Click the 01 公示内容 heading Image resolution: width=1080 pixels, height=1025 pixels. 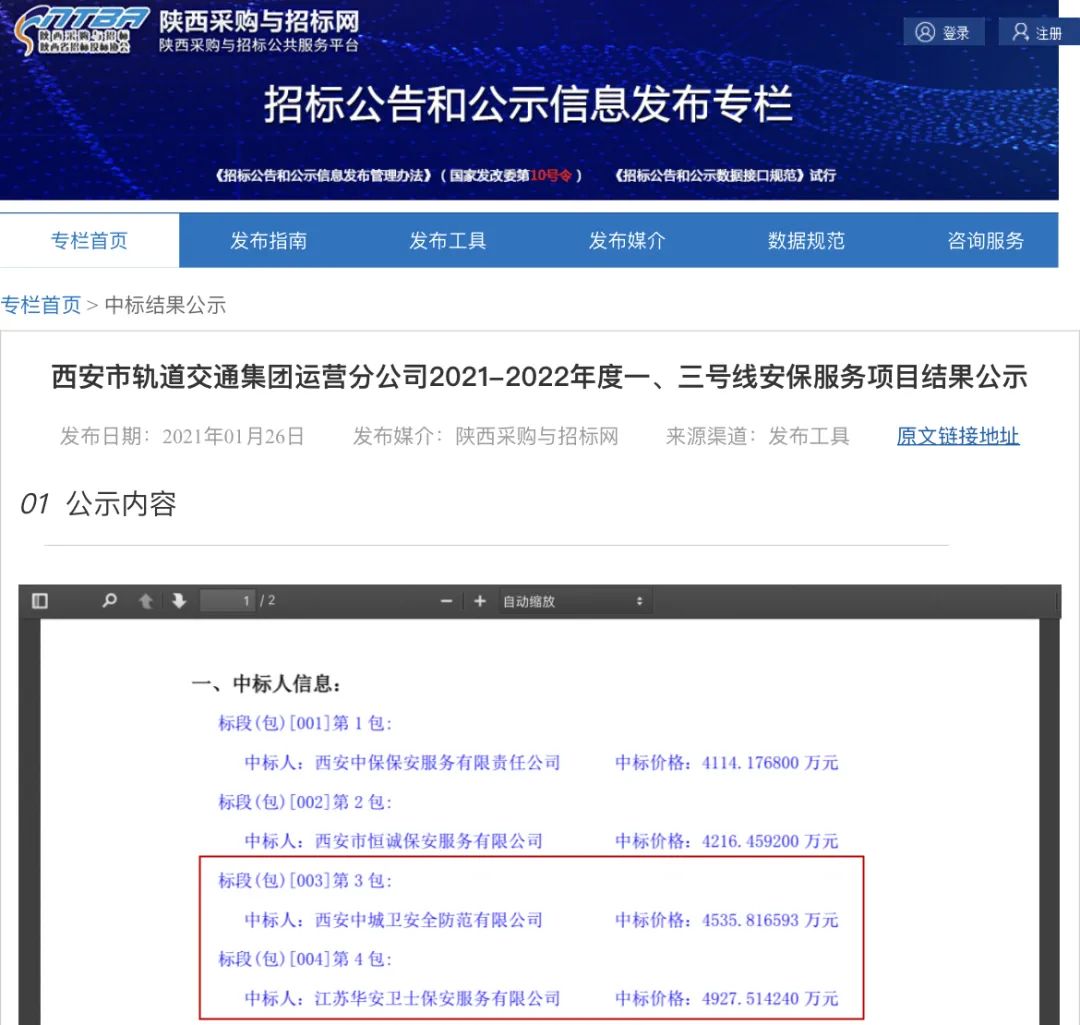(98, 504)
